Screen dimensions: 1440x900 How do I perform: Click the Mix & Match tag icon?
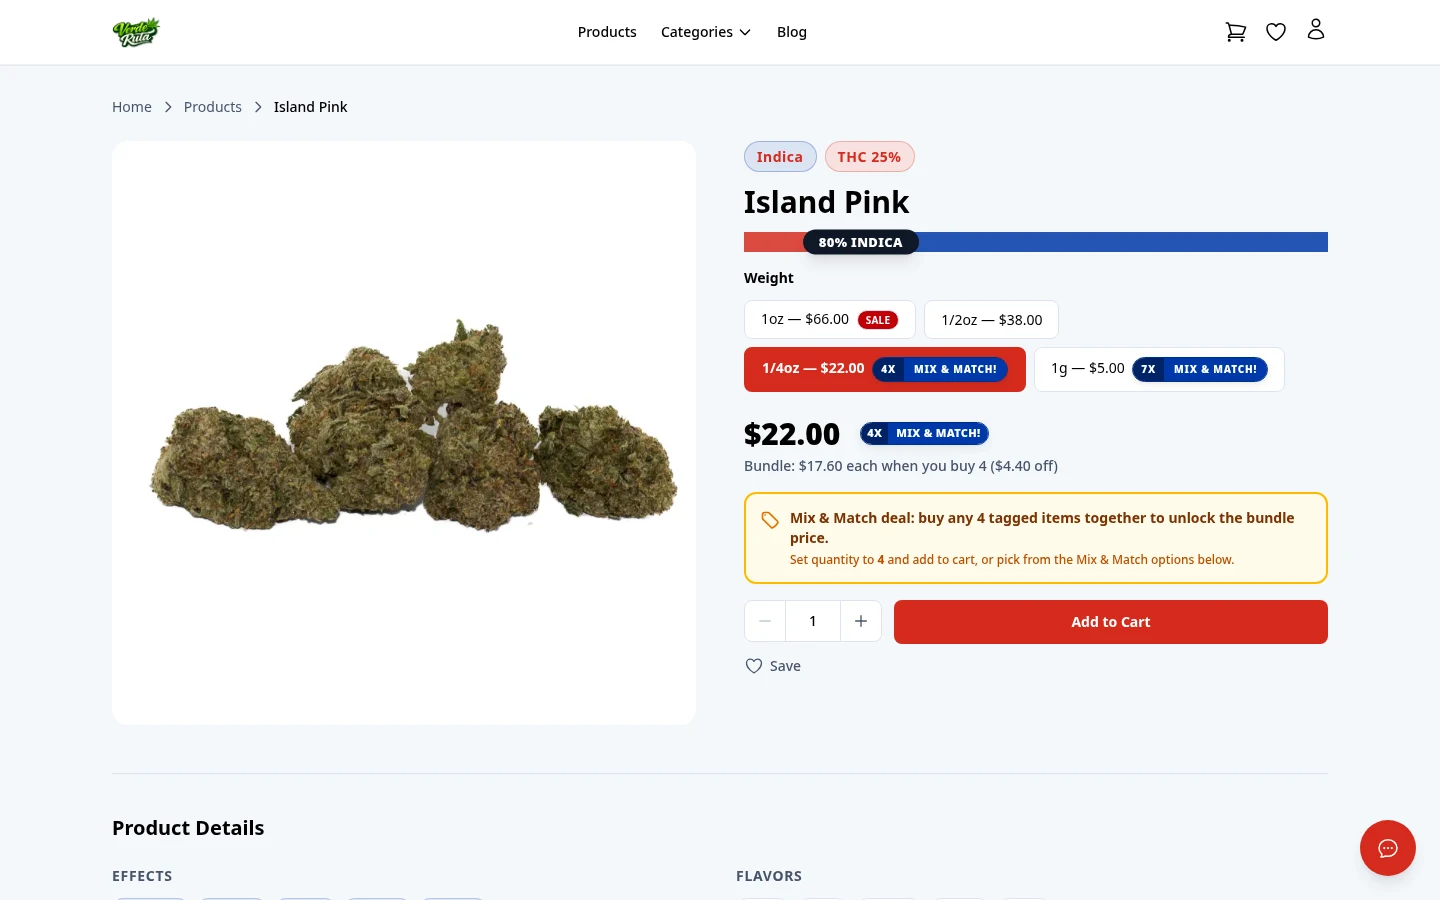point(770,520)
